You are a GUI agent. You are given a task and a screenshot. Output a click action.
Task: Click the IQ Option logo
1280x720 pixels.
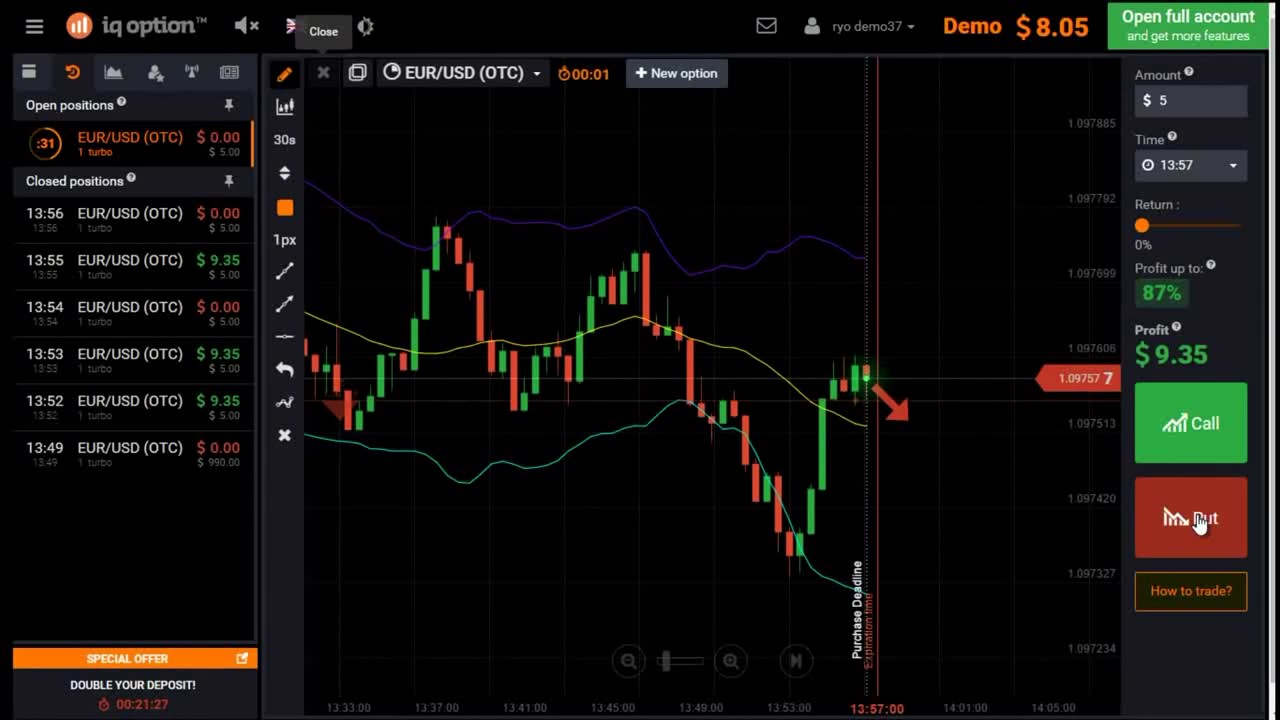tap(136, 27)
